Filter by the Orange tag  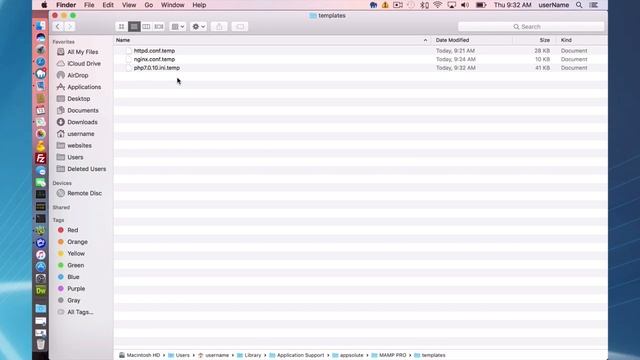click(77, 242)
